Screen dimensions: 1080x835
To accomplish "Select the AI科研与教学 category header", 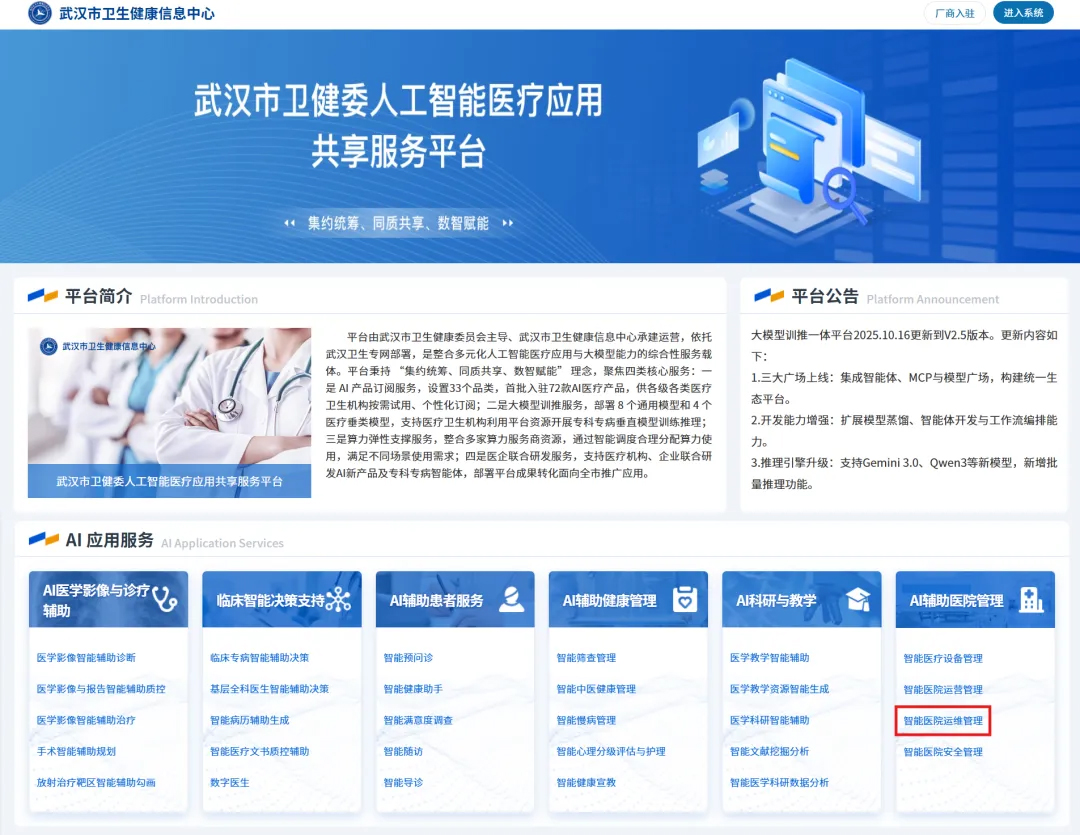I will [777, 600].
